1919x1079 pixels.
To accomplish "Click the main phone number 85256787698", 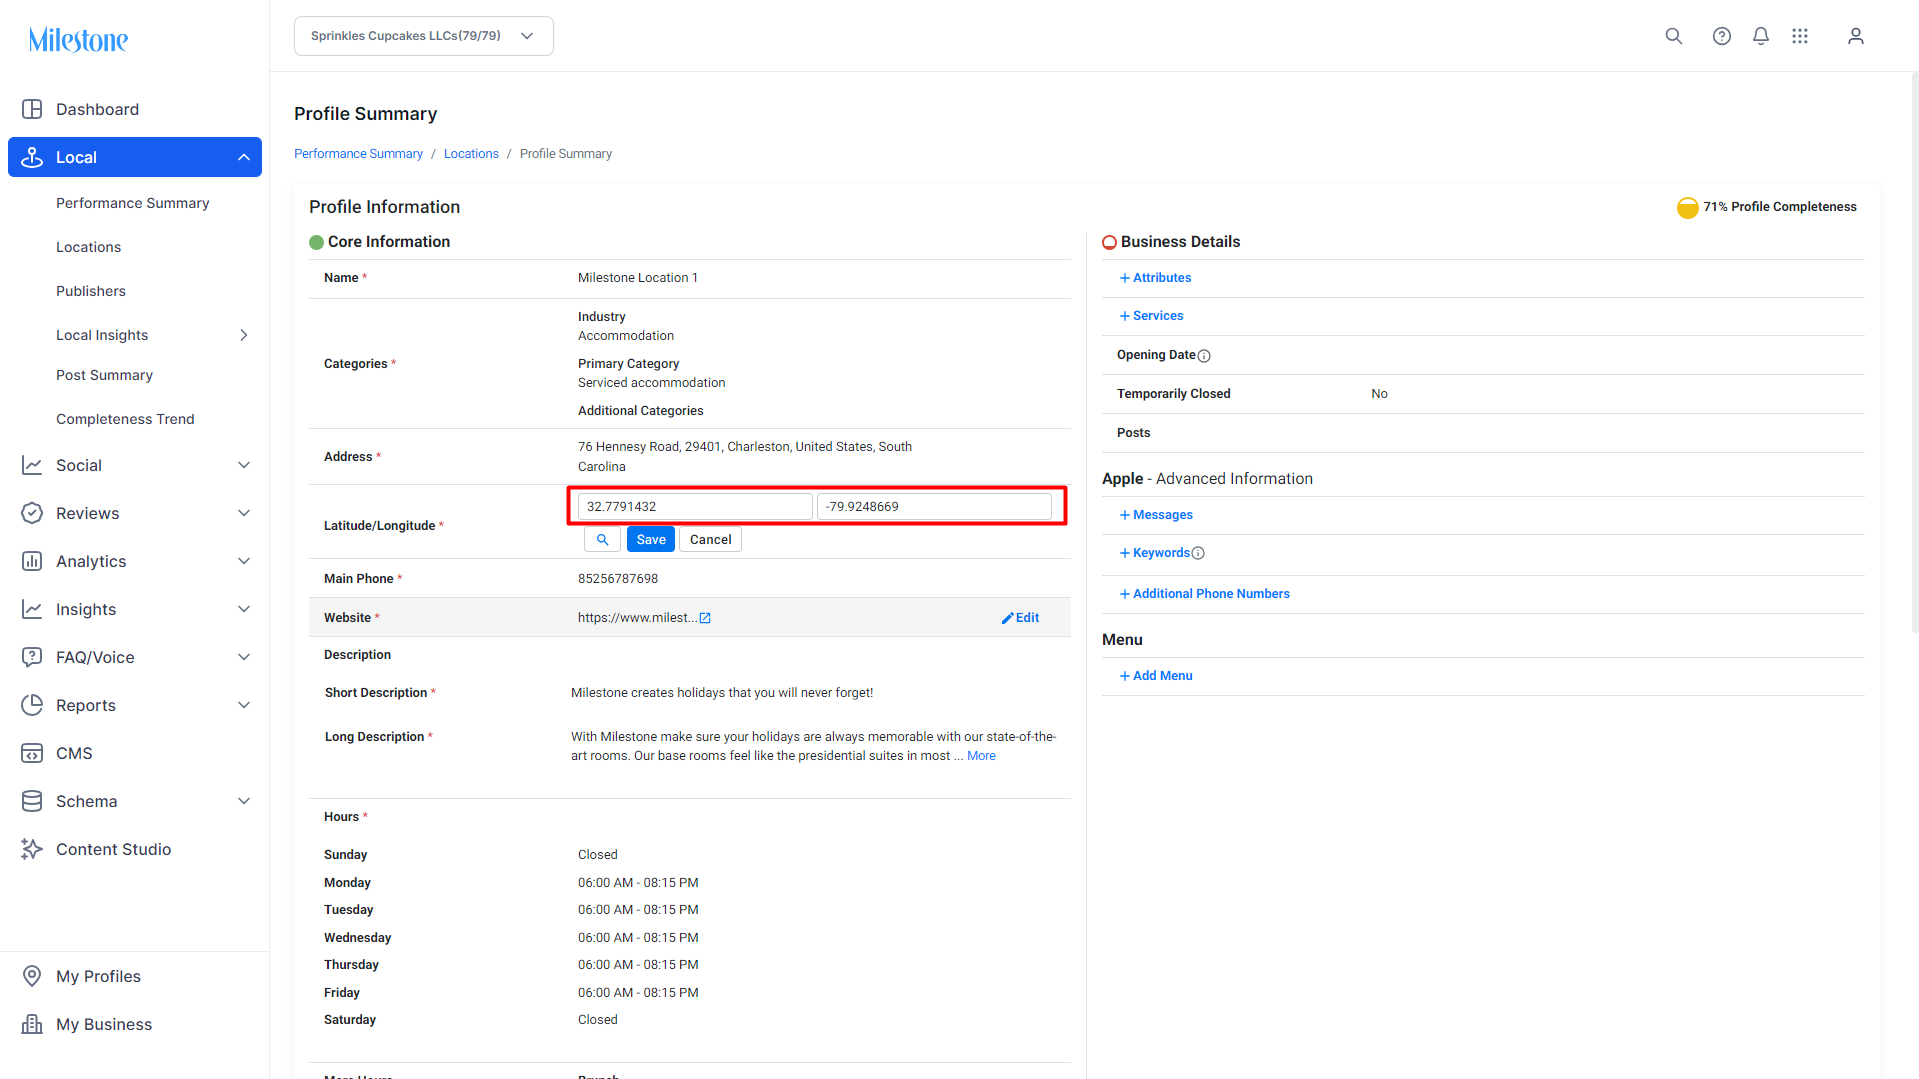I will click(618, 579).
